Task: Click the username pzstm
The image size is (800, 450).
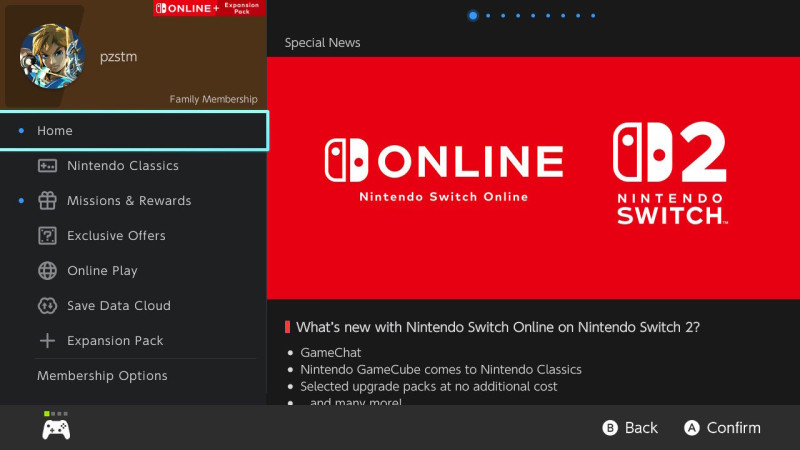Action: [118, 56]
